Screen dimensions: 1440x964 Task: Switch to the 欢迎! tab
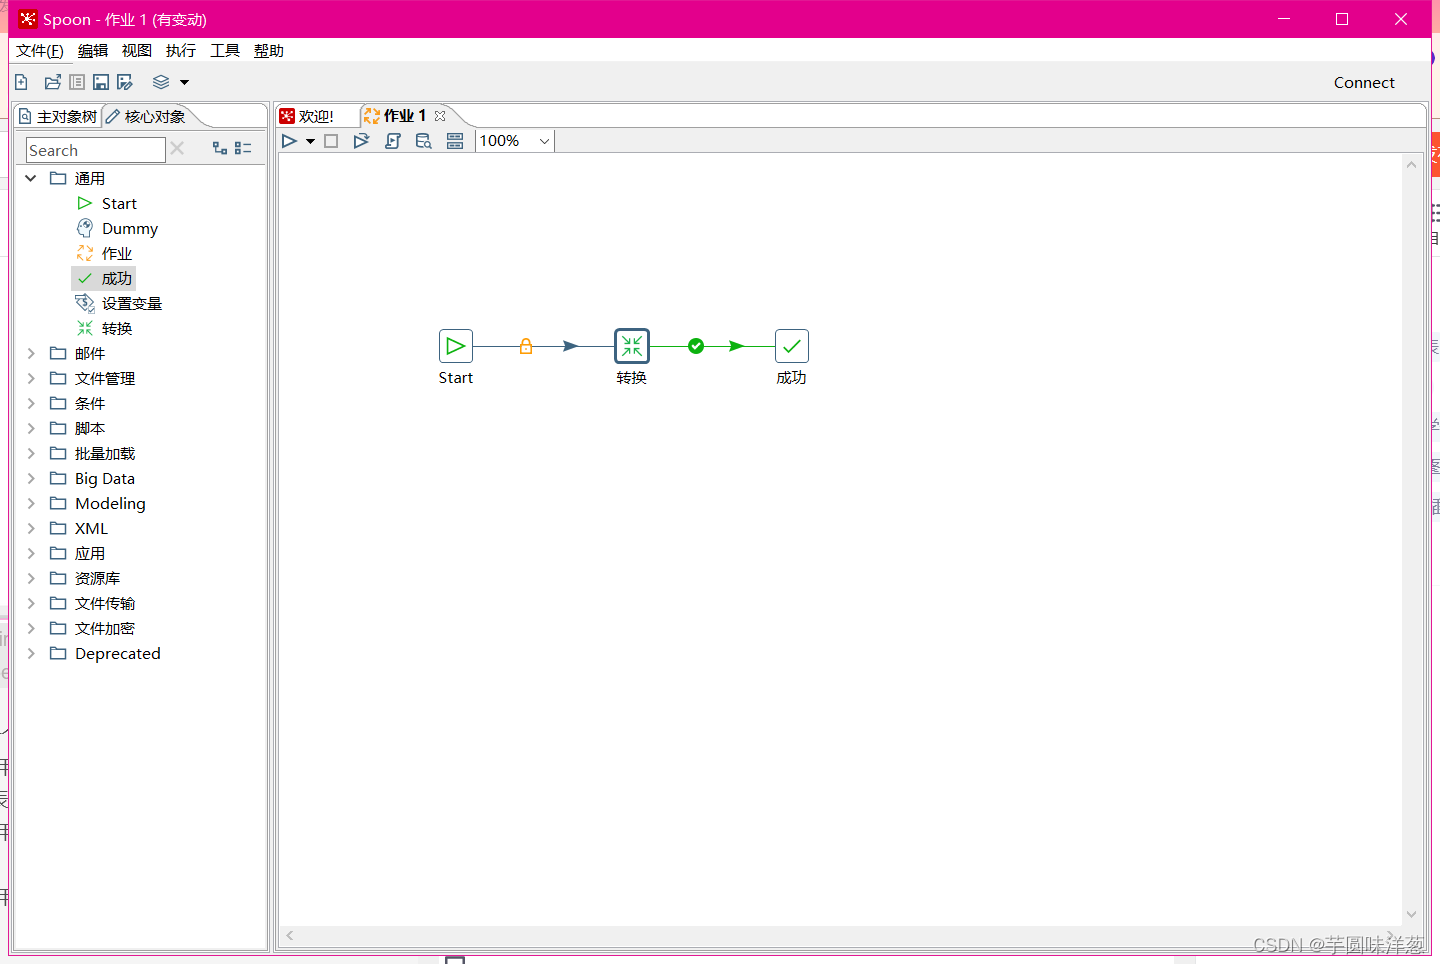(x=307, y=116)
